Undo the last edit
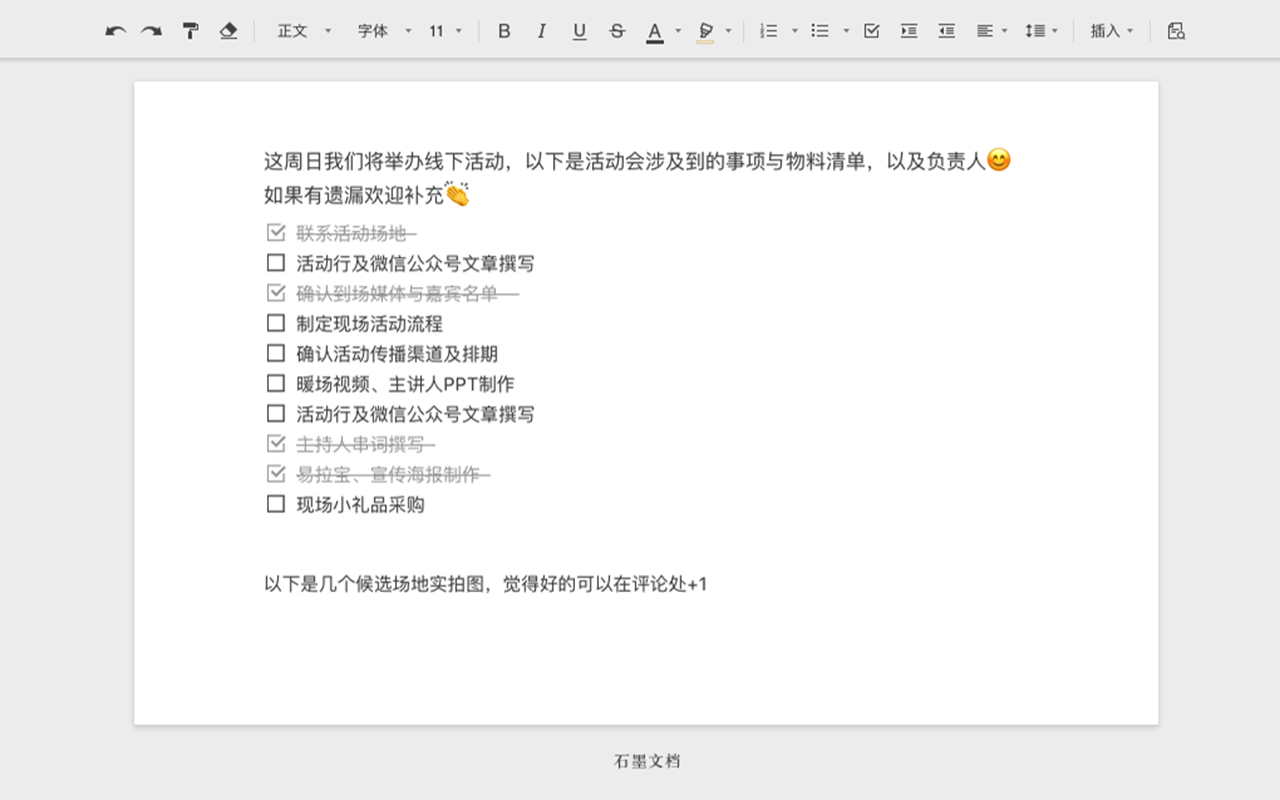 (x=116, y=31)
